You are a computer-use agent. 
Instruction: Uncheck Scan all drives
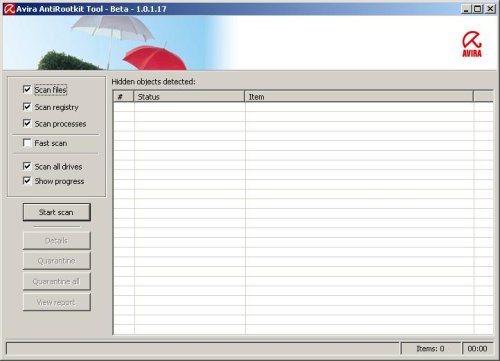point(27,166)
